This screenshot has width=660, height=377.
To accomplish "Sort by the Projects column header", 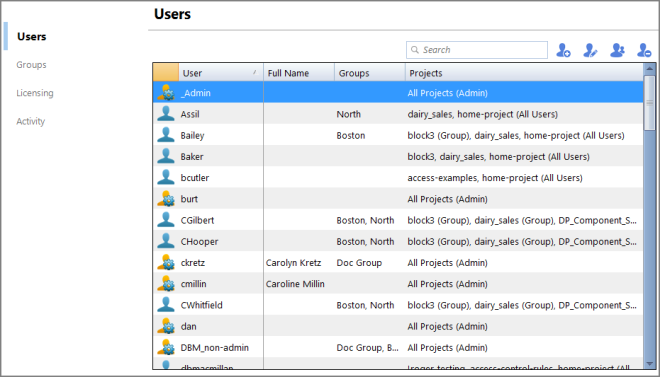I will tap(524, 73).
